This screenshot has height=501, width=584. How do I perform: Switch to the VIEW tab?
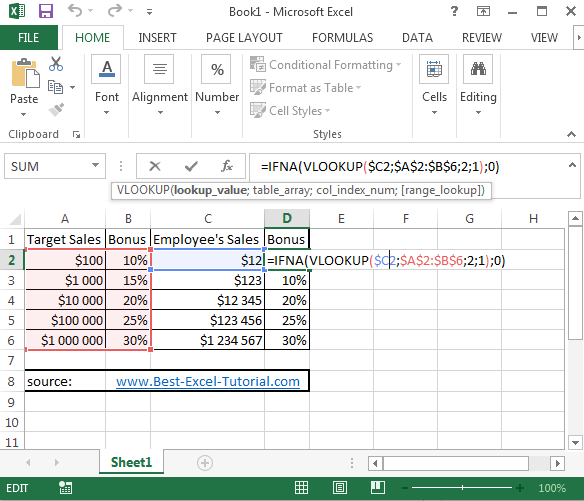[x=544, y=38]
